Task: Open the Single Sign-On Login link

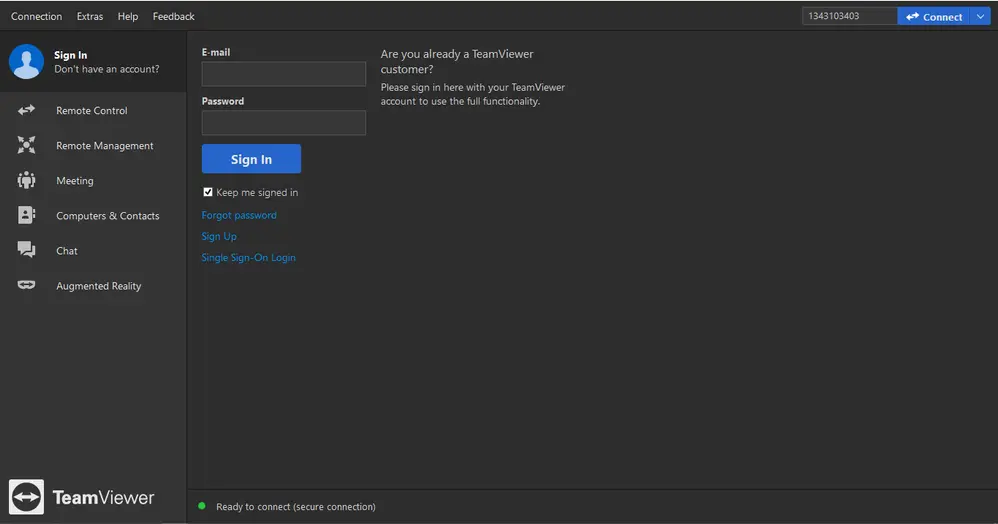Action: (248, 257)
